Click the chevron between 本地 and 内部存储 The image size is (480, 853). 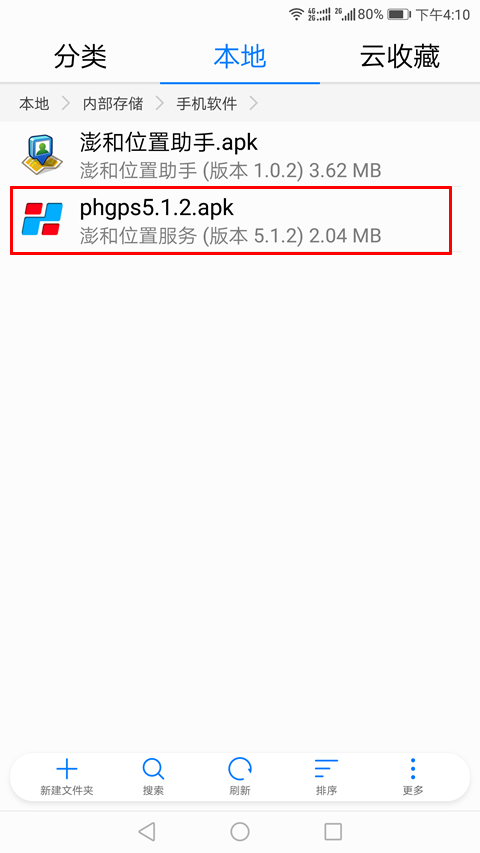pos(66,103)
